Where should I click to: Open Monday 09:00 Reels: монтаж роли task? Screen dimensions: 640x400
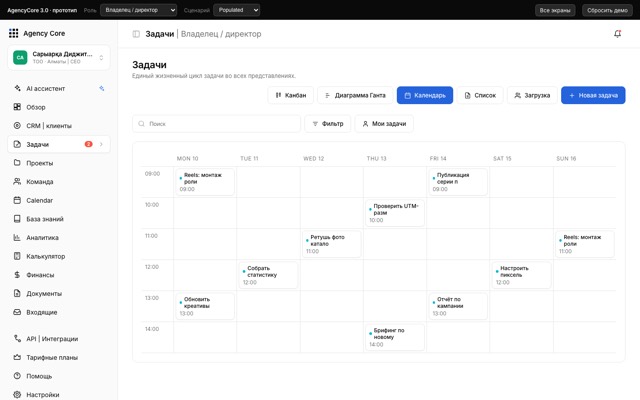(205, 182)
